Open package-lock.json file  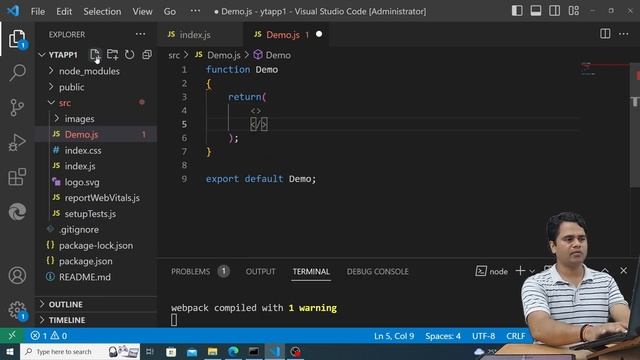96,245
